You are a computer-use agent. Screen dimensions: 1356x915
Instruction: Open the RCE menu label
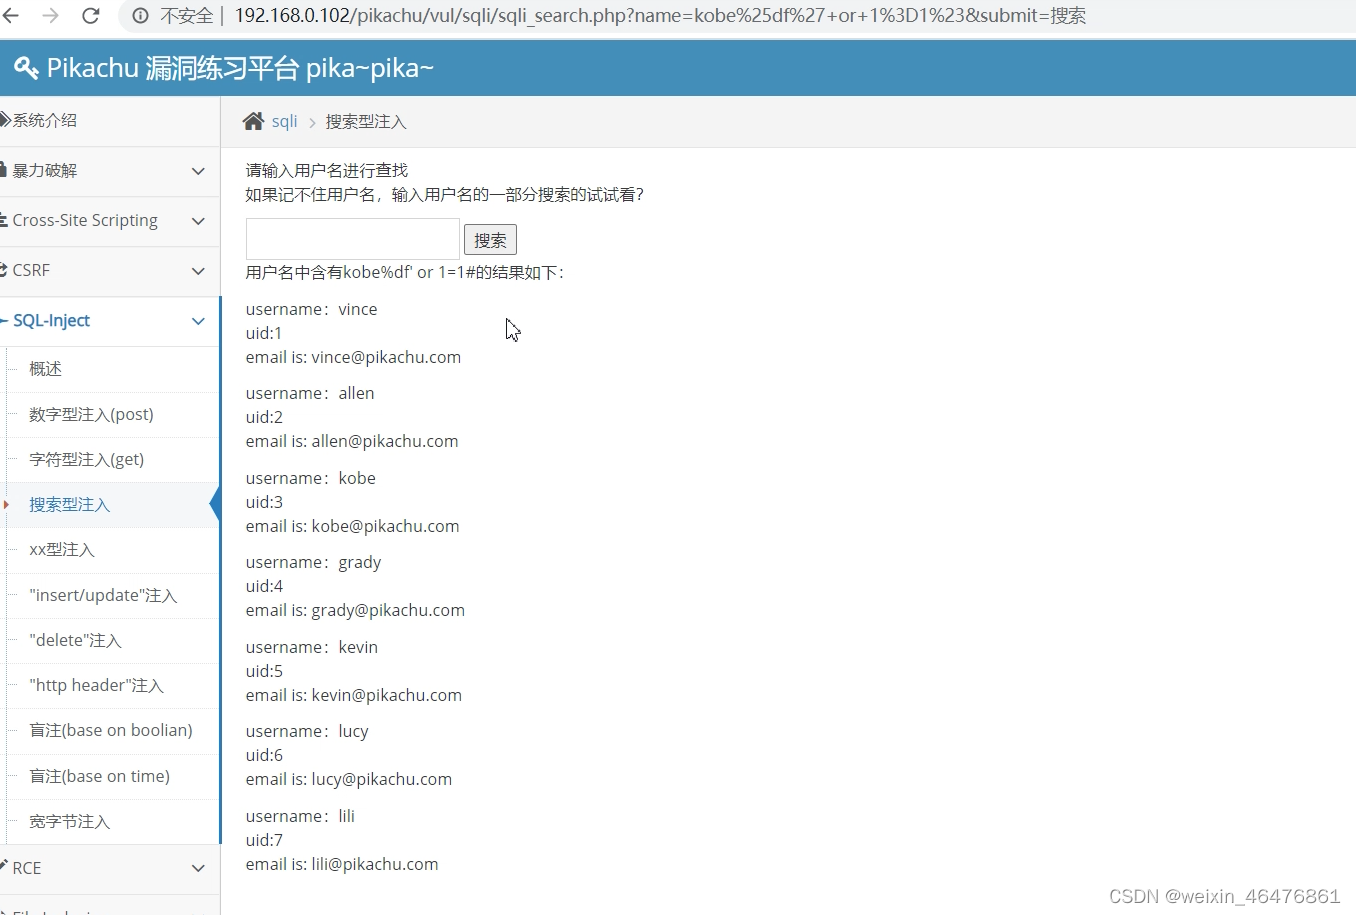[x=27, y=868]
